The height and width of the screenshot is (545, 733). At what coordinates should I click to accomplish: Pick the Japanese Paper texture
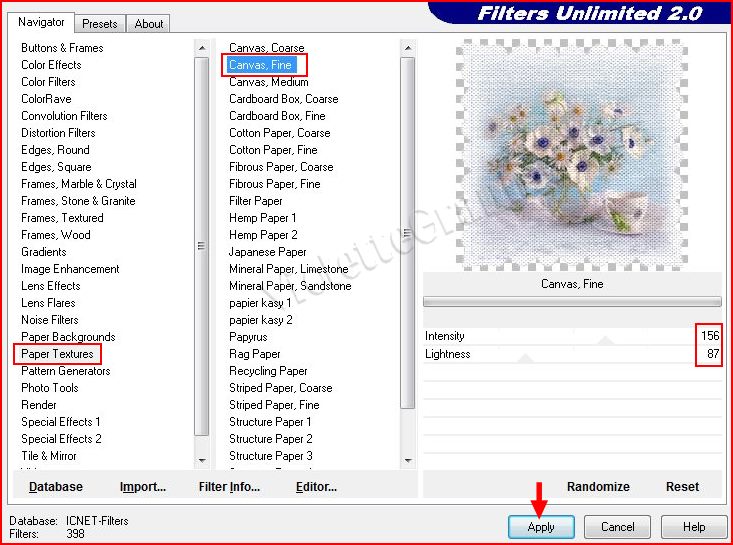coord(267,252)
